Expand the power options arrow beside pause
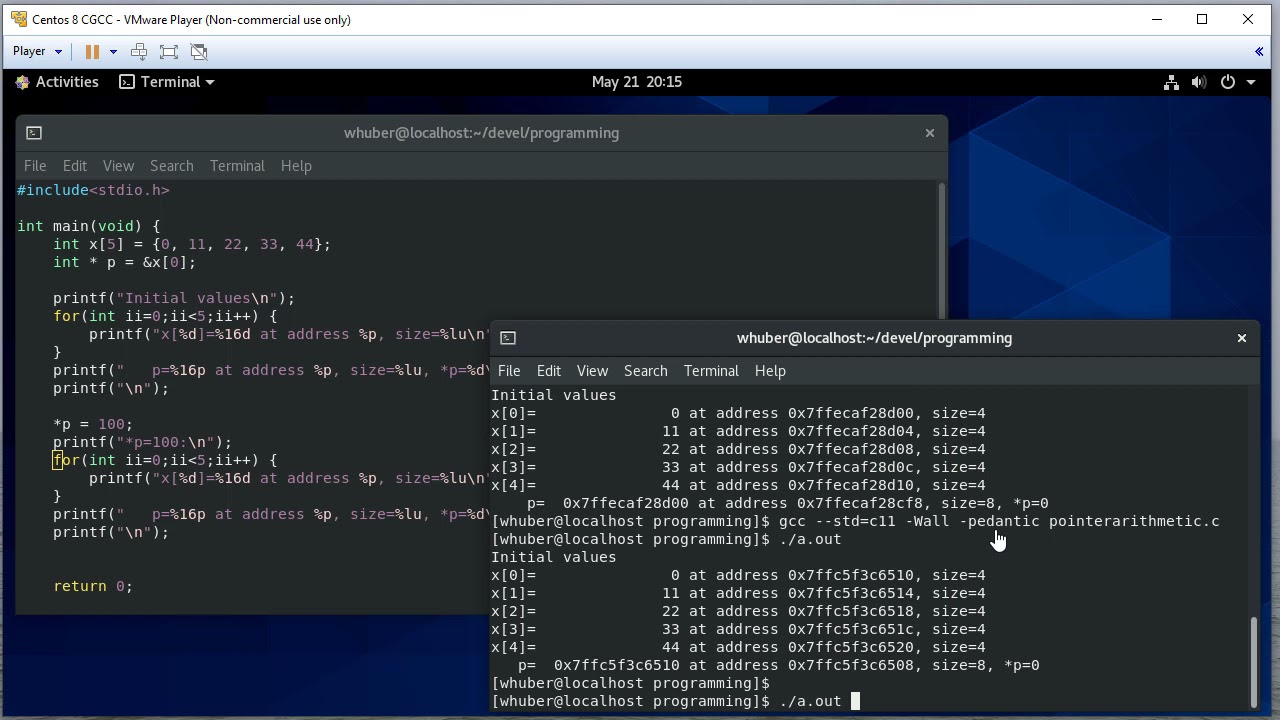Image resolution: width=1280 pixels, height=720 pixels. 113,51
